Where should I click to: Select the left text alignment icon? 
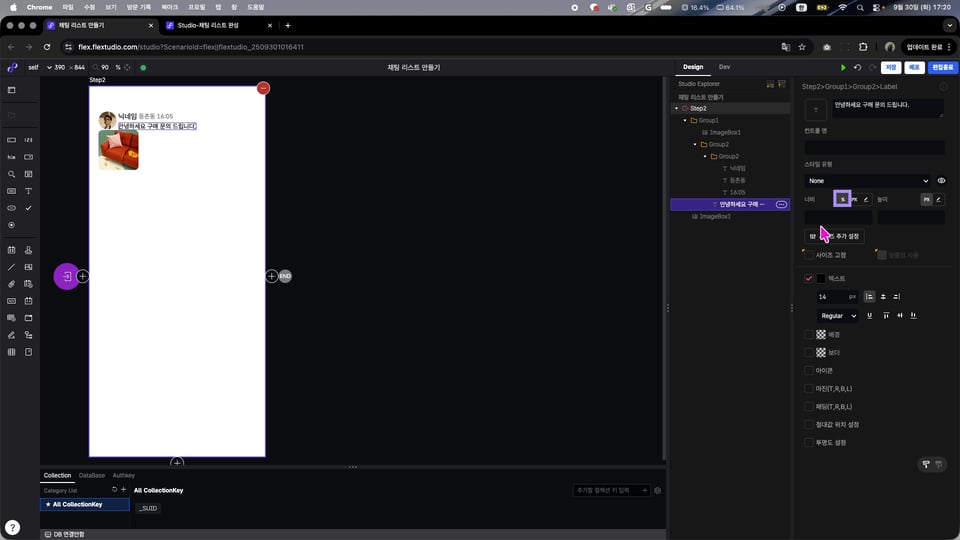point(869,297)
